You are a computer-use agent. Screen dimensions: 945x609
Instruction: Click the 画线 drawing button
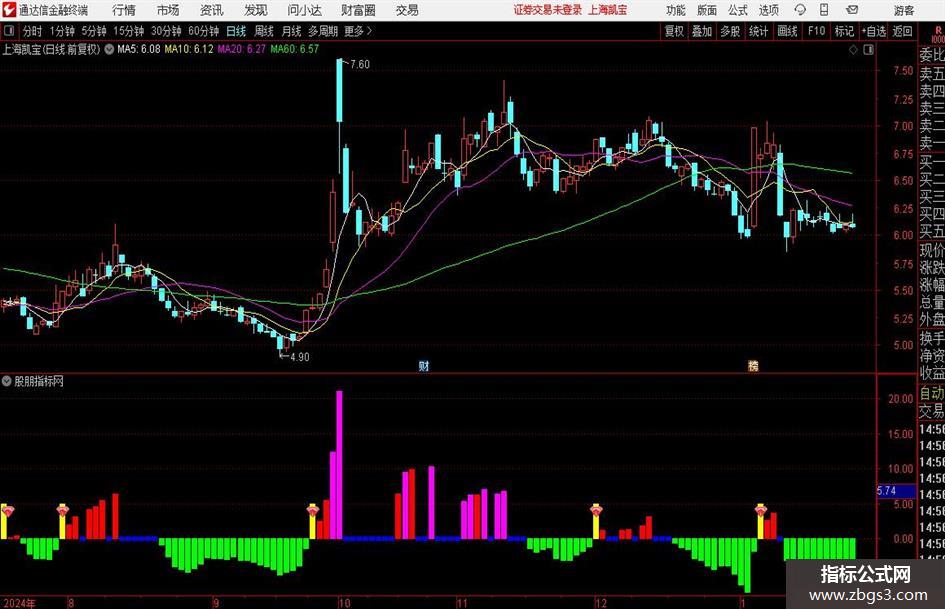(787, 31)
